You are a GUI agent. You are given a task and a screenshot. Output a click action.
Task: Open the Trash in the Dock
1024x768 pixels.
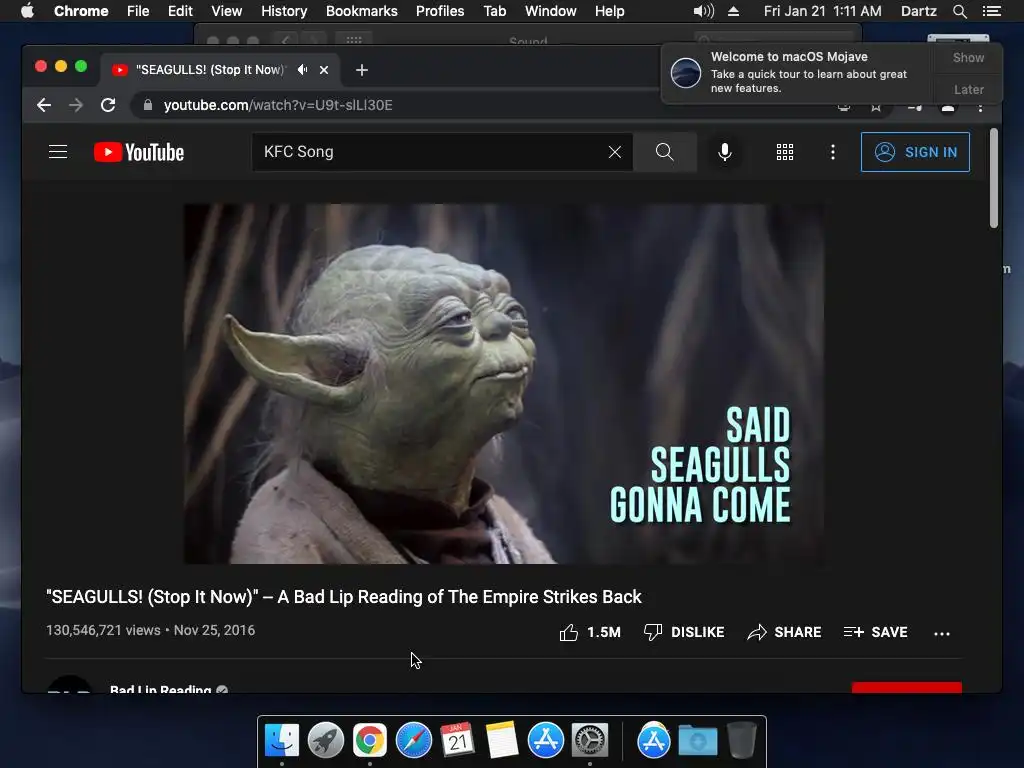click(x=741, y=740)
